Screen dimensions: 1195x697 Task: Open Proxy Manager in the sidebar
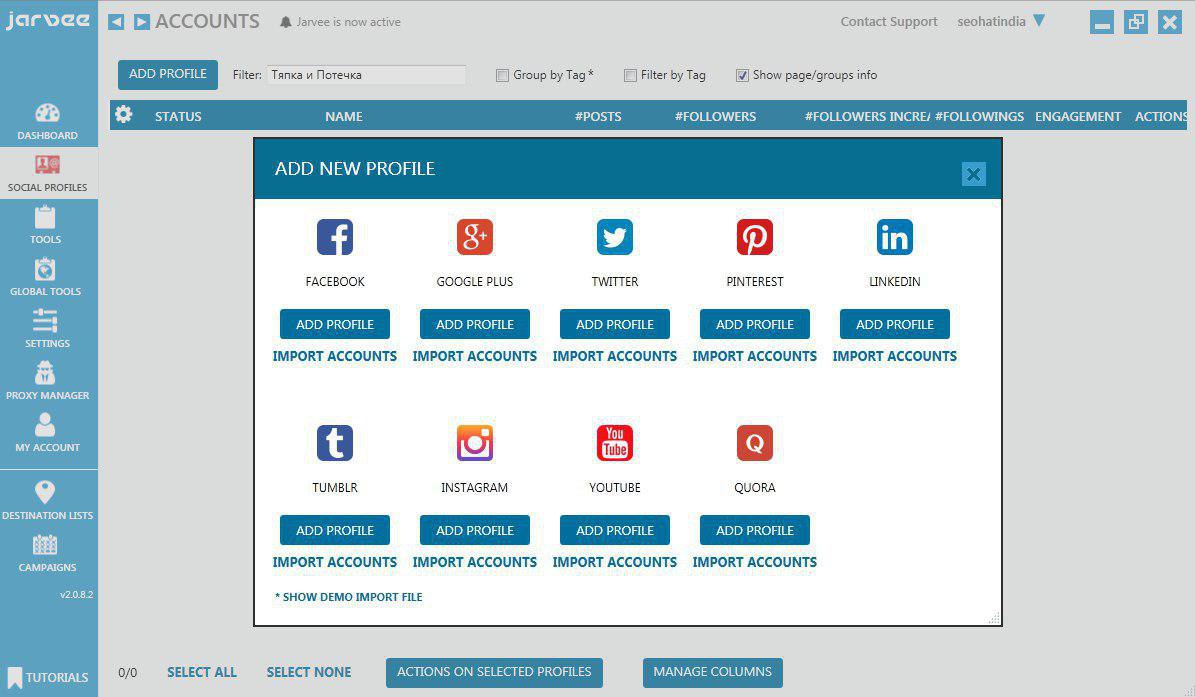pyautogui.click(x=47, y=381)
